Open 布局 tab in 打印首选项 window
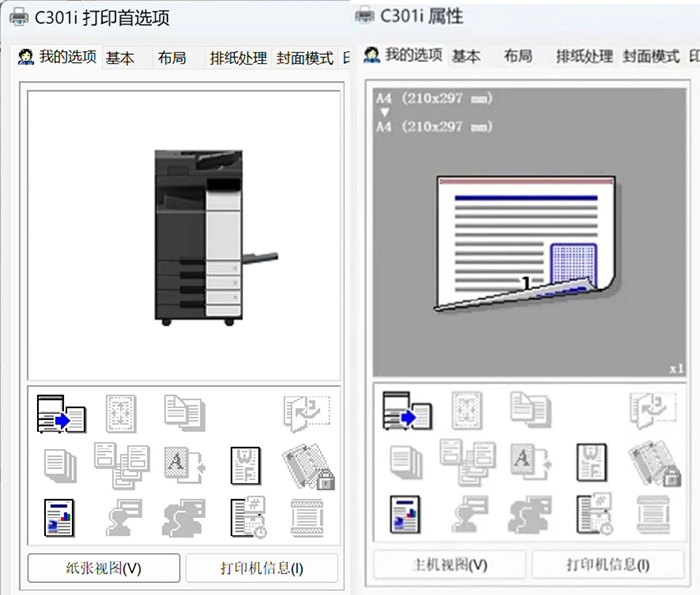700x595 pixels. point(172,58)
